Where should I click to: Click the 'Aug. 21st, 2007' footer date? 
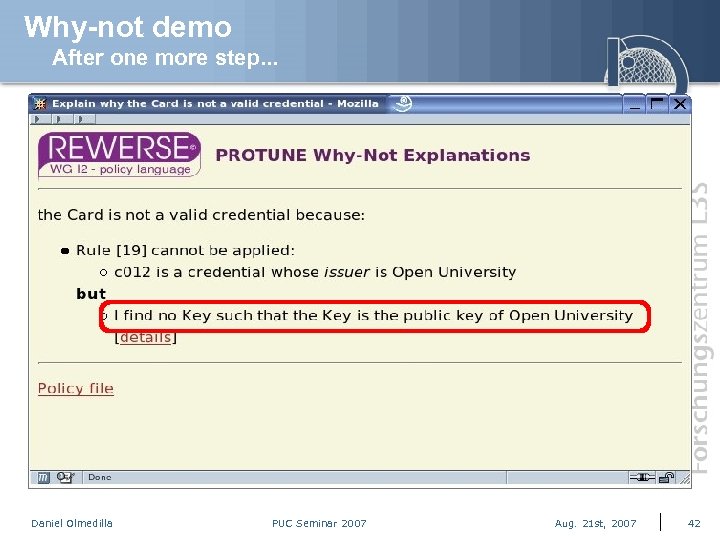click(x=596, y=523)
